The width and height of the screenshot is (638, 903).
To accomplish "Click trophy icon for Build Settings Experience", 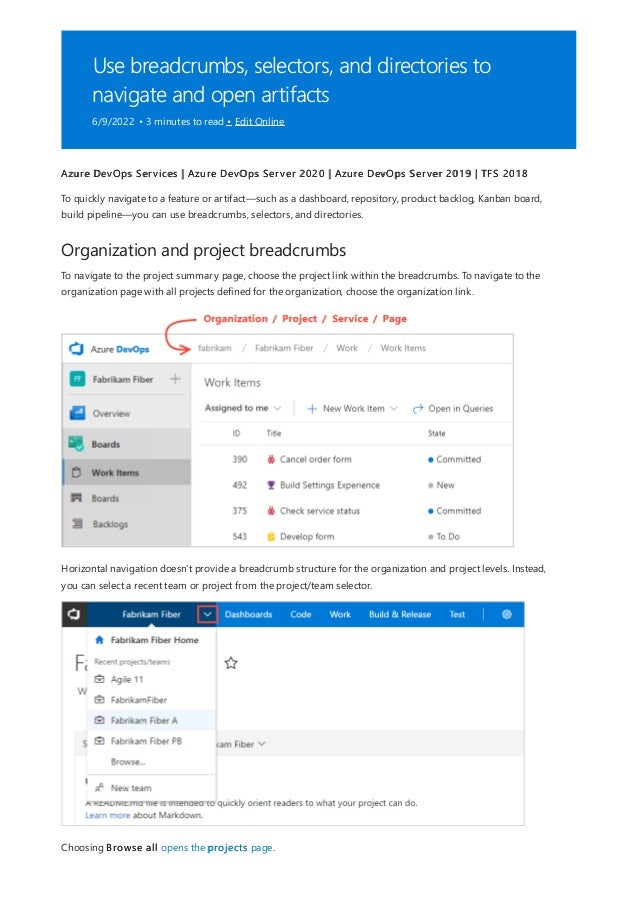I will point(271,485).
